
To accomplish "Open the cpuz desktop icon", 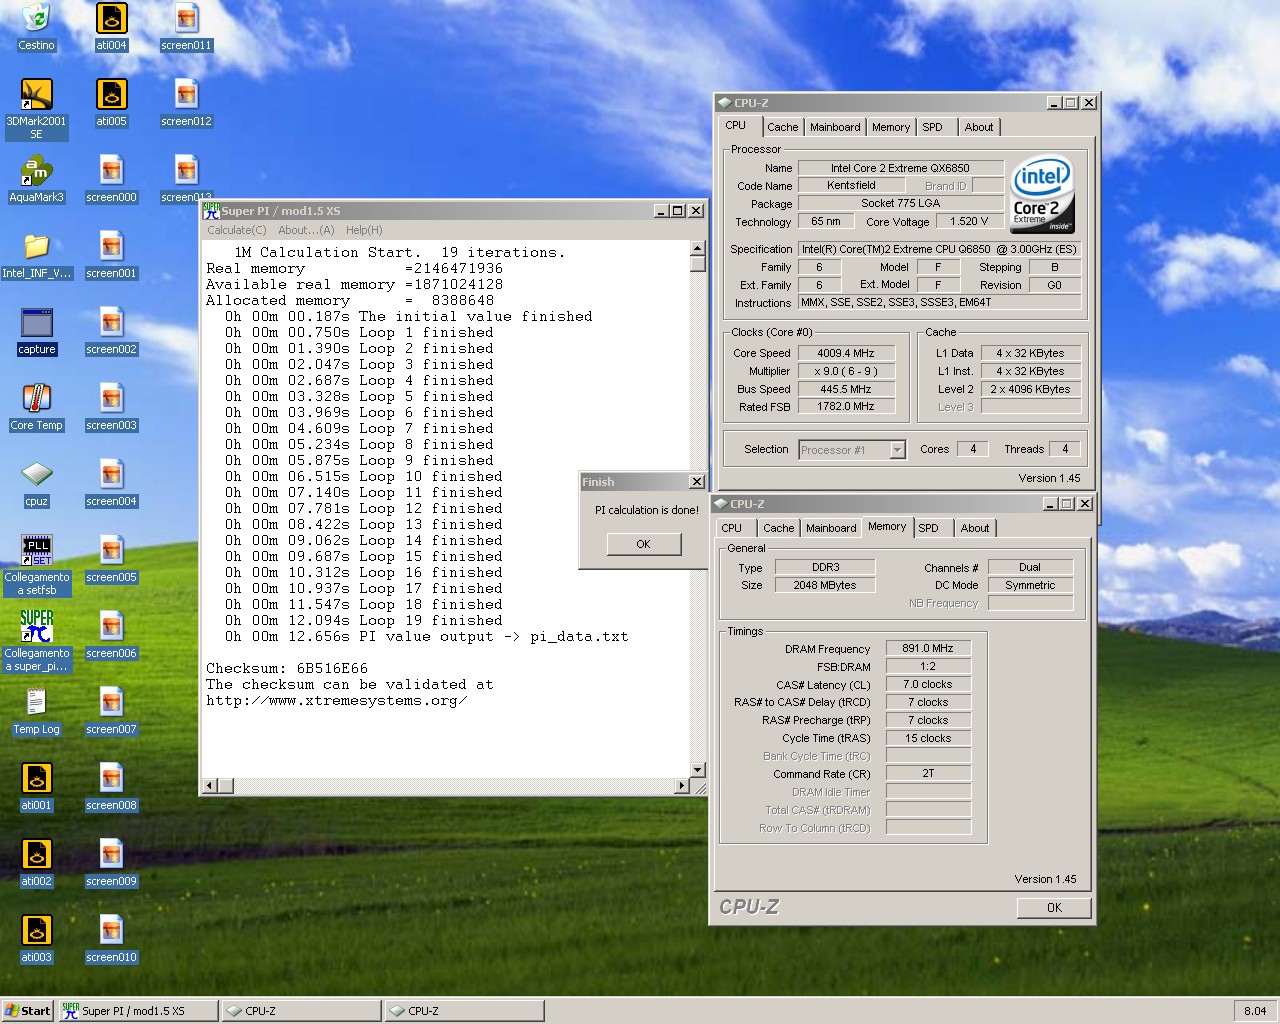I will (x=36, y=475).
